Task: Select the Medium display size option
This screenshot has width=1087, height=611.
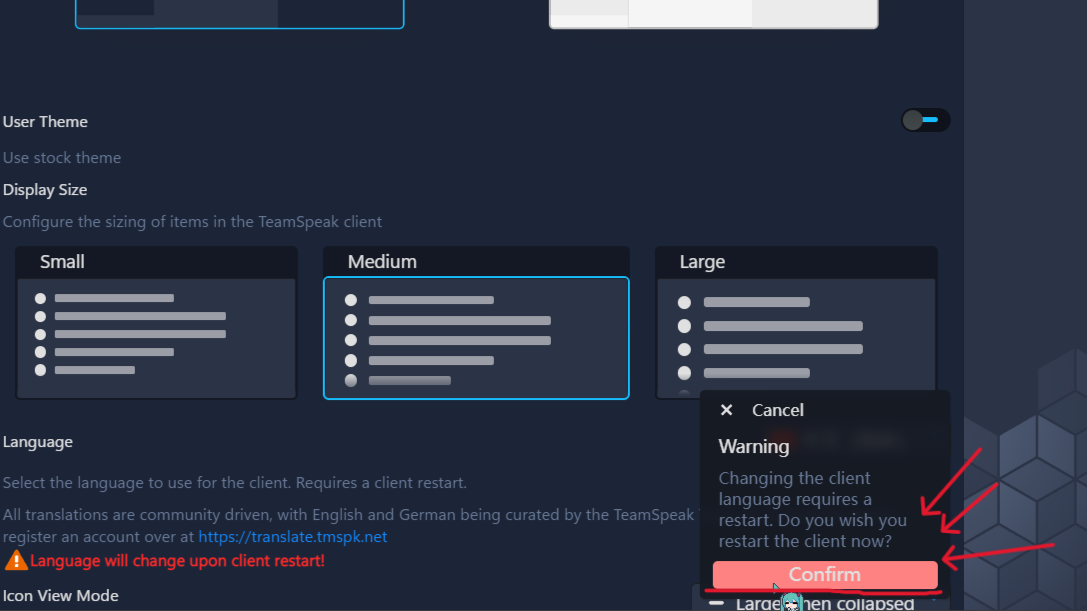Action: (x=476, y=337)
